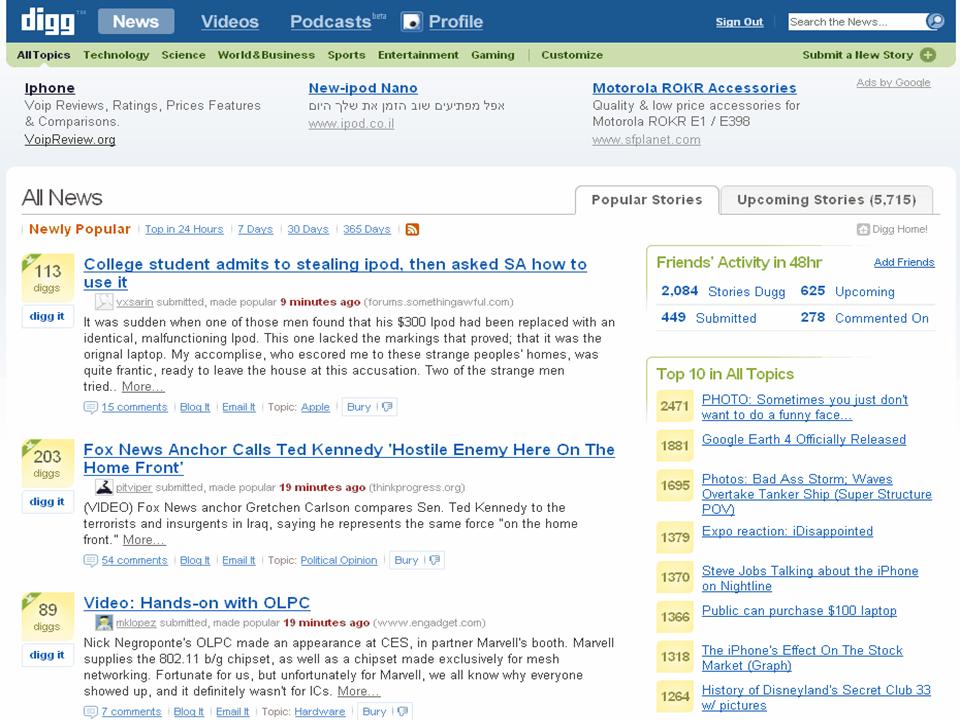Open Public can purchase $100 laptop
Viewport: 960px width, 720px height.
799,611
